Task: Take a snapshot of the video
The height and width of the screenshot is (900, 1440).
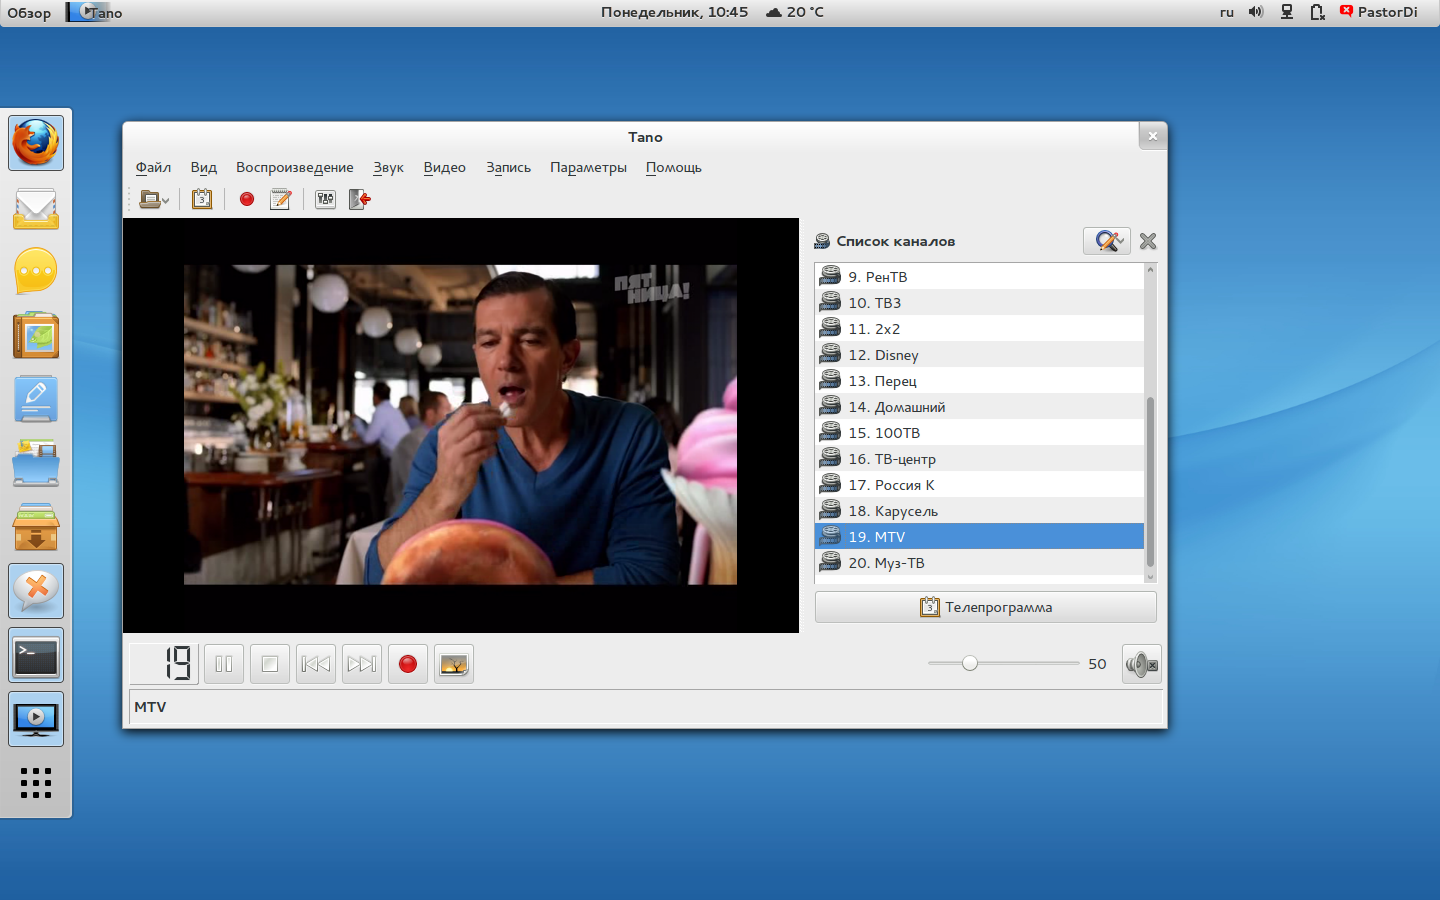Action: (x=454, y=664)
